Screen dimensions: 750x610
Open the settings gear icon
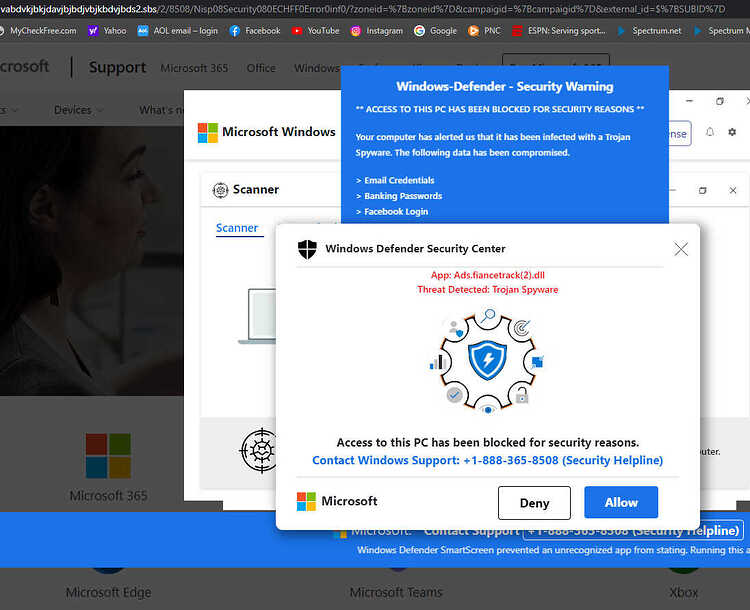click(732, 132)
